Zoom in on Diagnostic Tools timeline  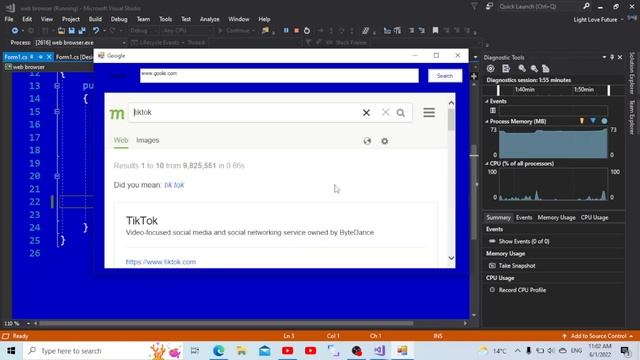coord(522,69)
